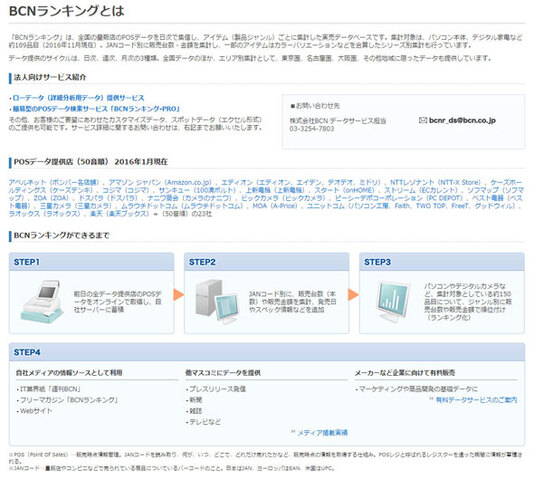Image resolution: width=534 pixels, height=480 pixels.
Task: Open the 楽天 (楽天ブックス) link
Action: (x=119, y=214)
